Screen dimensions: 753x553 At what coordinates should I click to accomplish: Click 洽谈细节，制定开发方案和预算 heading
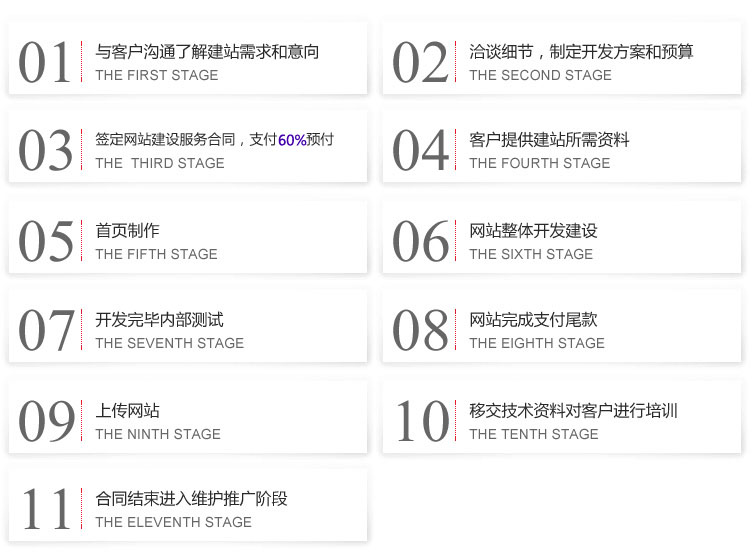click(581, 51)
